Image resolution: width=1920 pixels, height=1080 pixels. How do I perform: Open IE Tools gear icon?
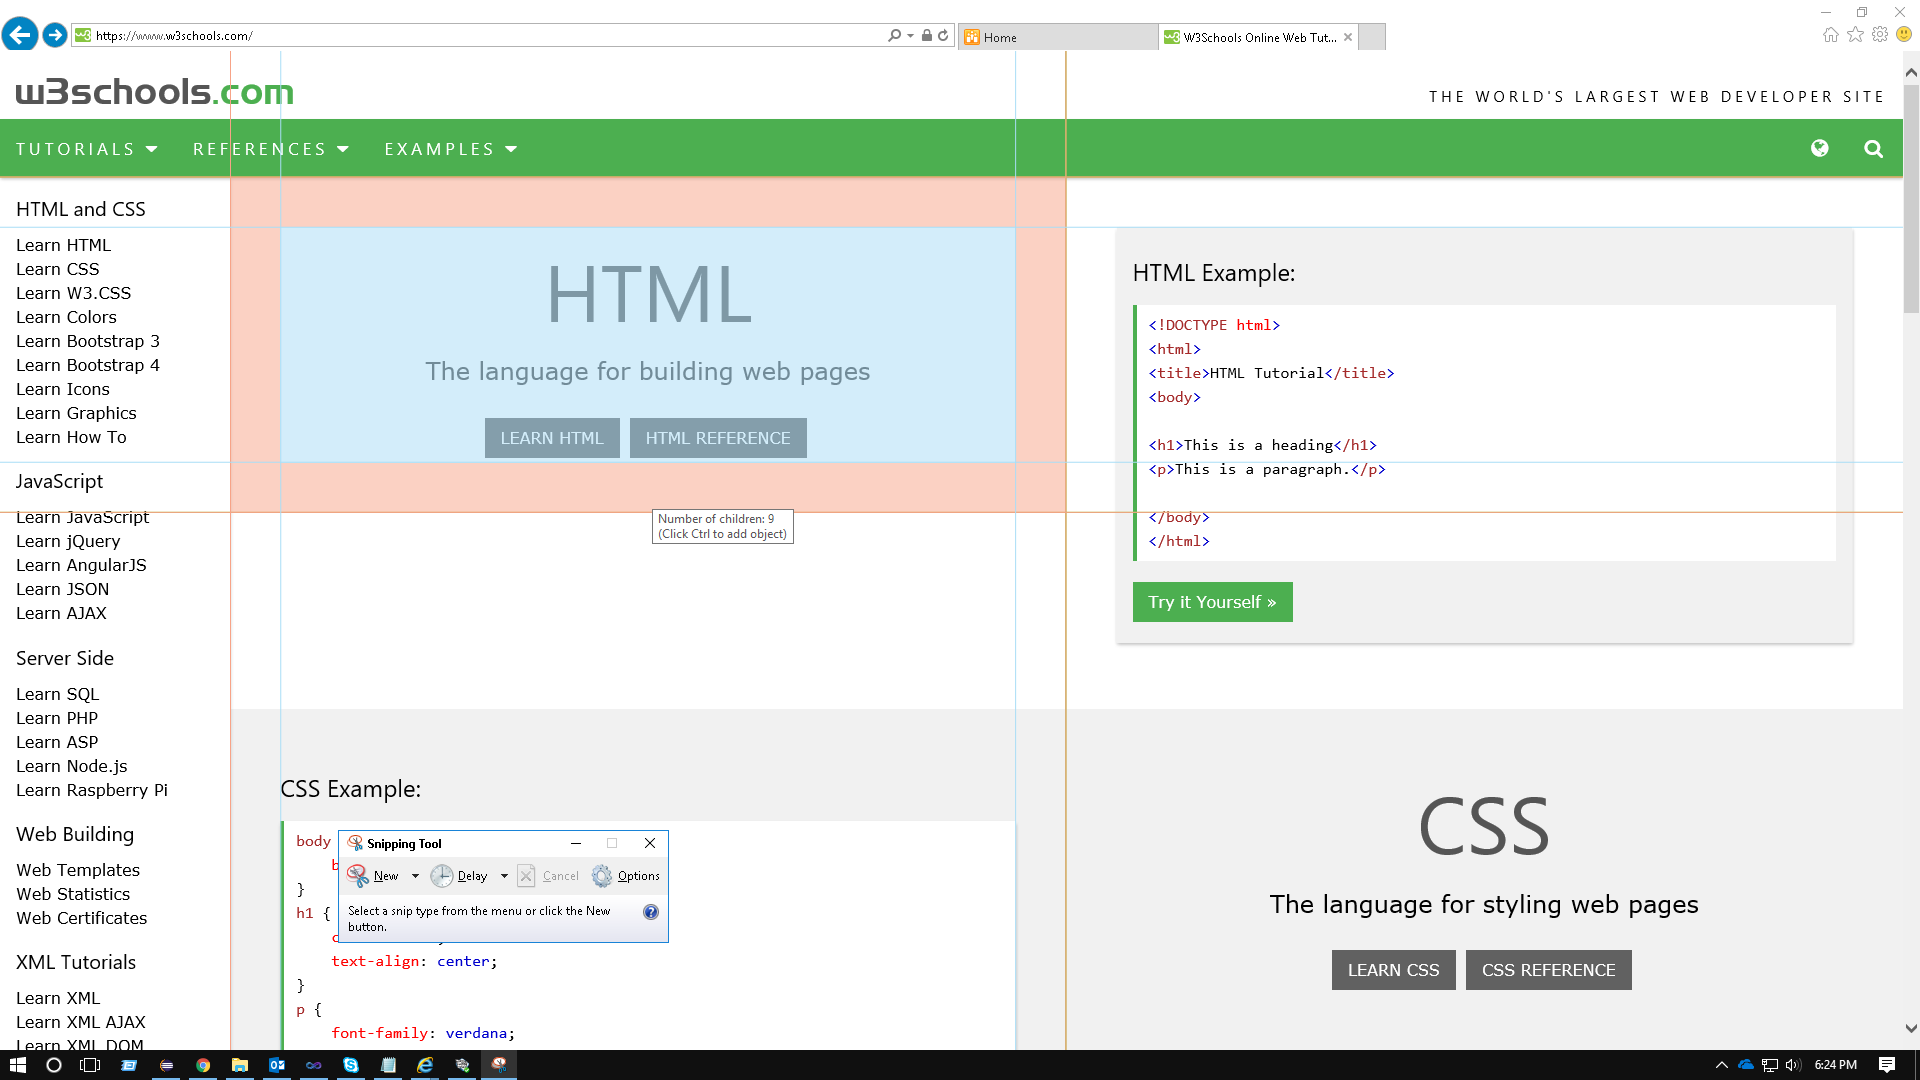(1880, 35)
